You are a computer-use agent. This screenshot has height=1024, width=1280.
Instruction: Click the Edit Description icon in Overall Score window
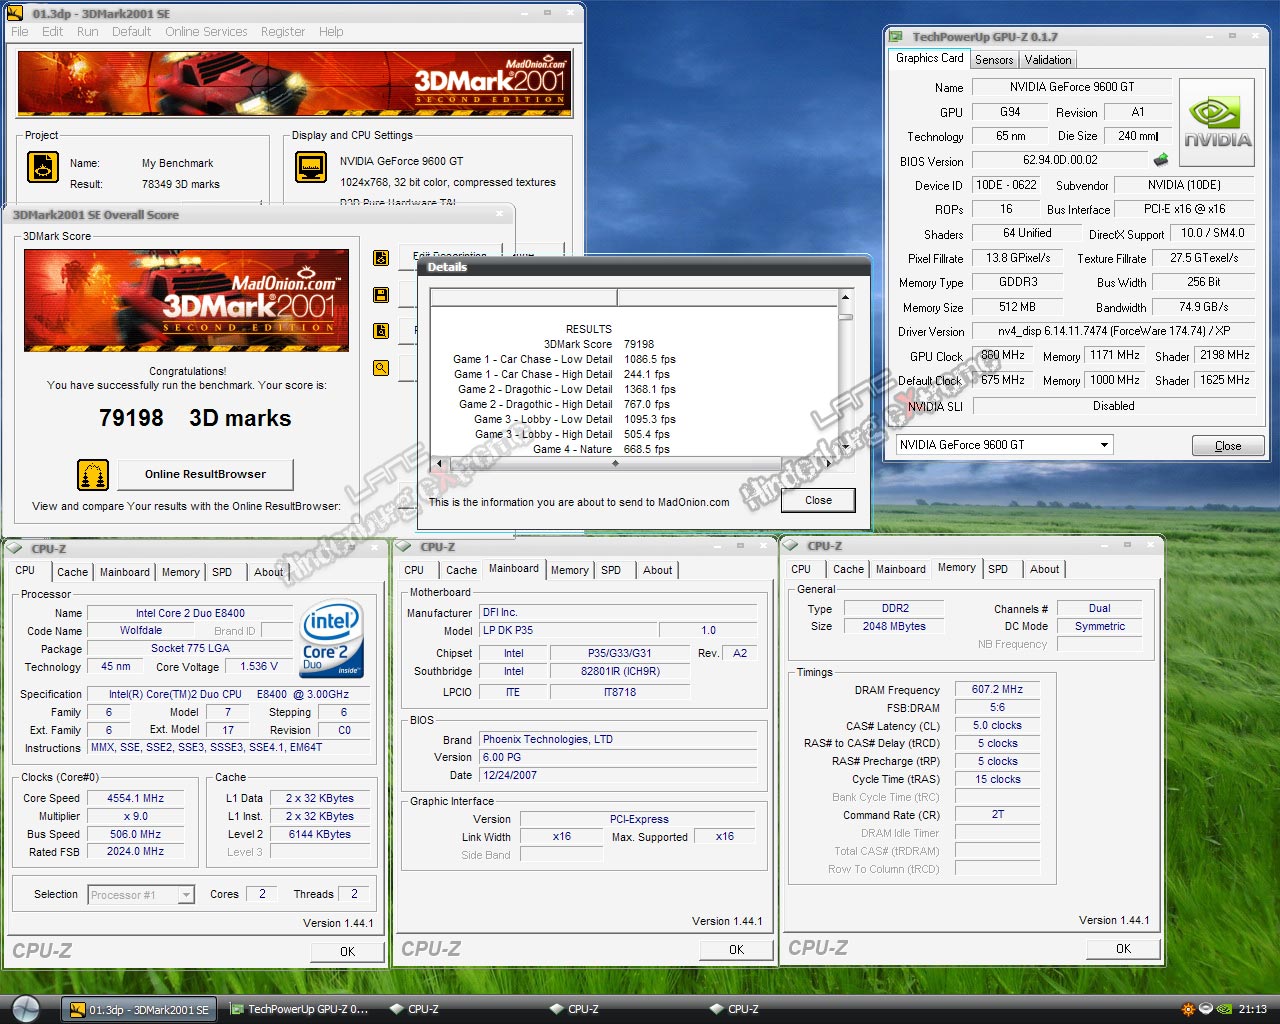click(381, 258)
